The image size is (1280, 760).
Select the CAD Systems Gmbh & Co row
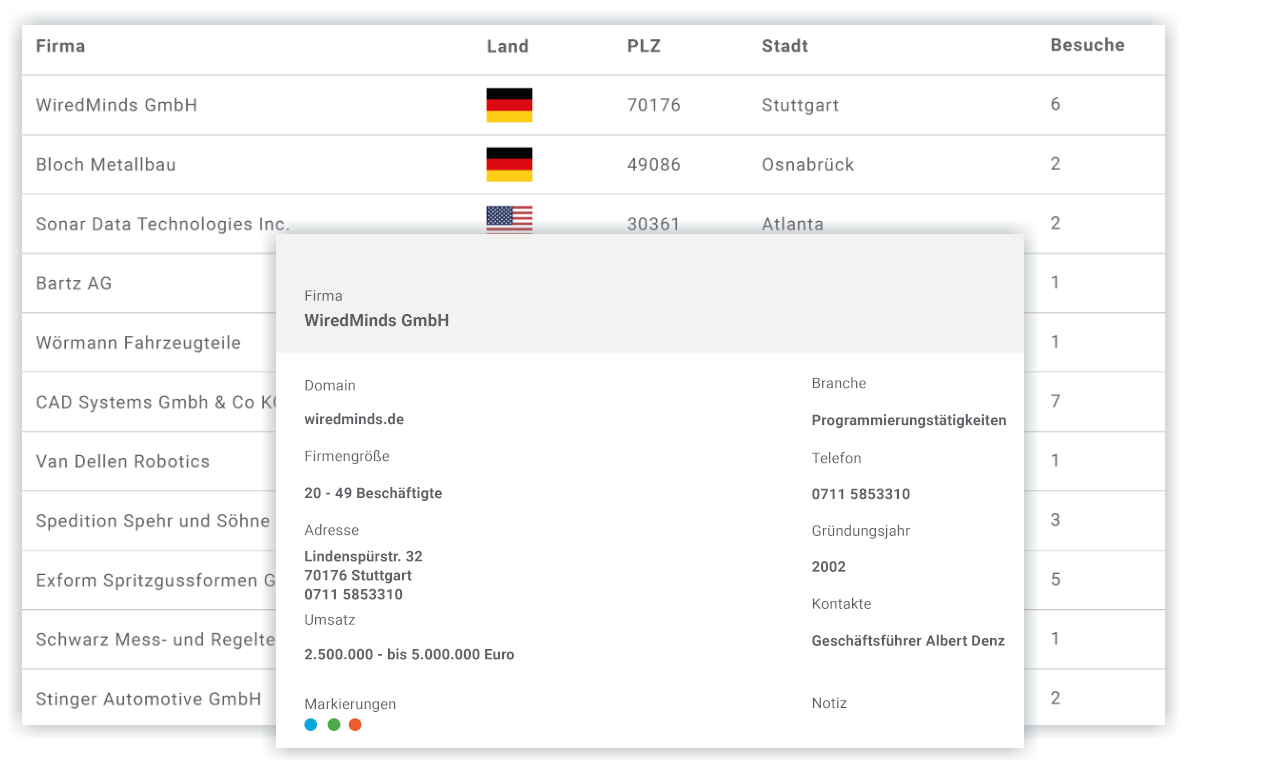coord(156,402)
